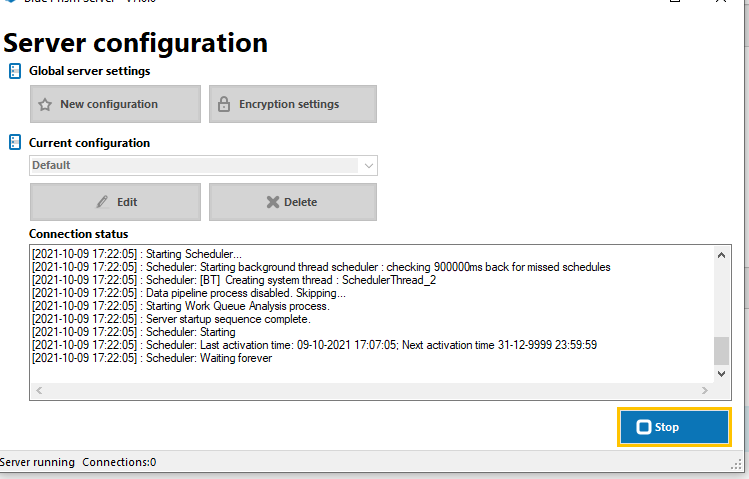749x479 pixels.
Task: Click the New configuration button
Action: [115, 104]
